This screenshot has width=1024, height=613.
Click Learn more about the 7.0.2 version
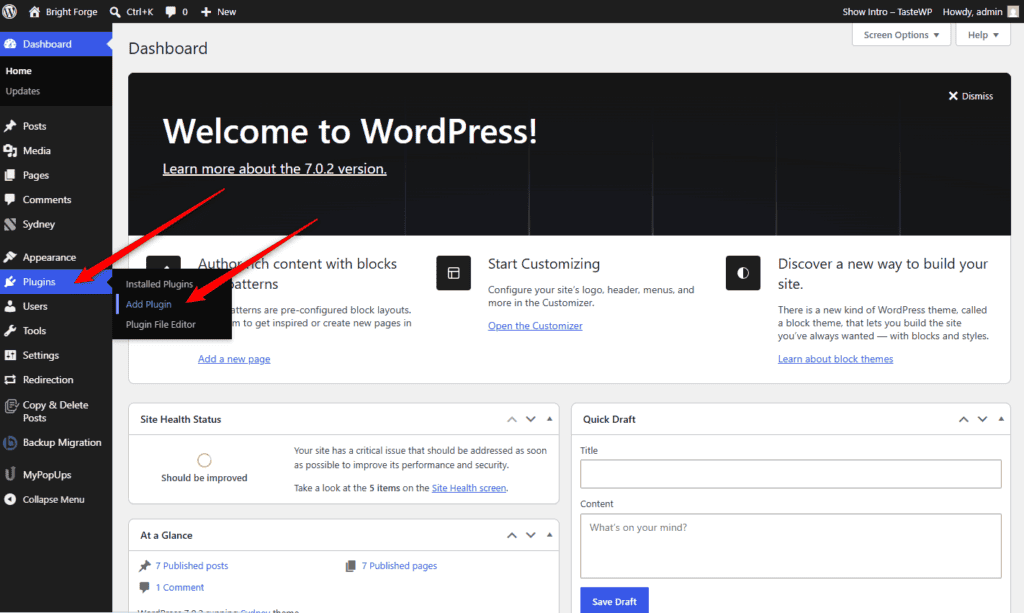[x=274, y=168]
